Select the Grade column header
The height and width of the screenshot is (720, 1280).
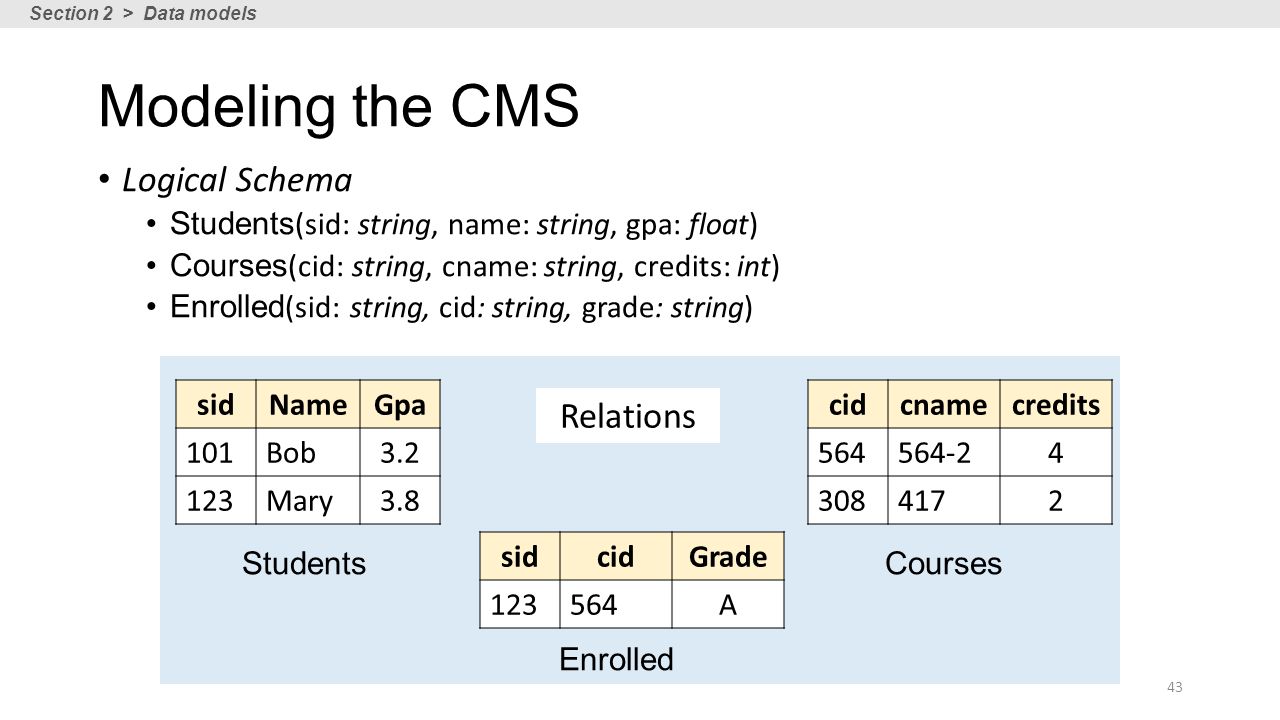point(728,557)
